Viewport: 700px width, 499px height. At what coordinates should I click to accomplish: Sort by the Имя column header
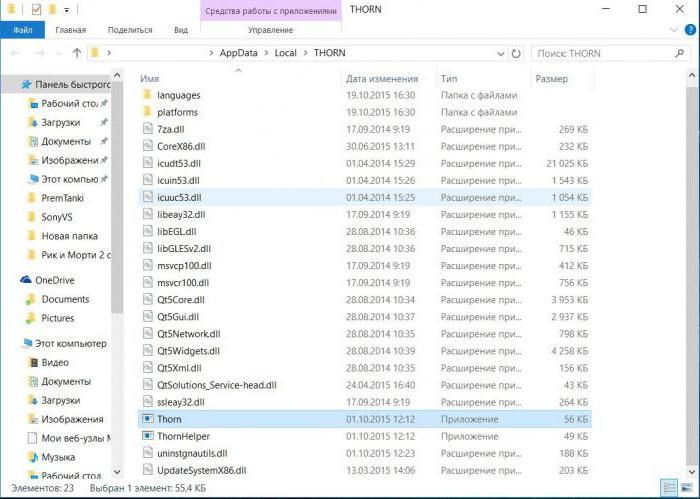150,79
